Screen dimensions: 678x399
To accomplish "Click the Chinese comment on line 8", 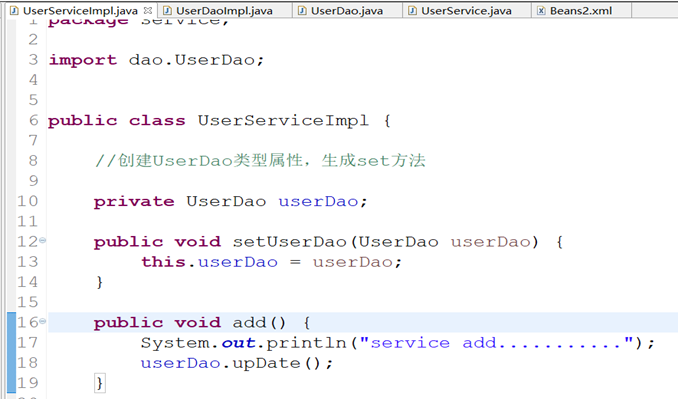I will coord(260,161).
